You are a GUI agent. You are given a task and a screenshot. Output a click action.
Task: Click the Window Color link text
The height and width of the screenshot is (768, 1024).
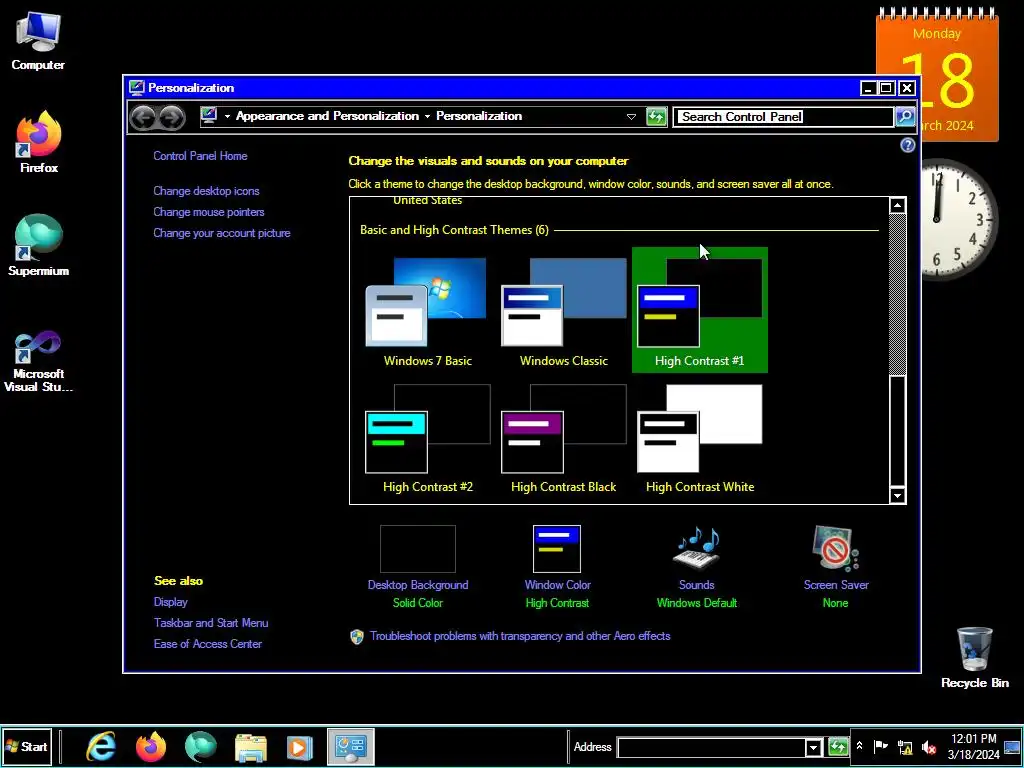558,585
